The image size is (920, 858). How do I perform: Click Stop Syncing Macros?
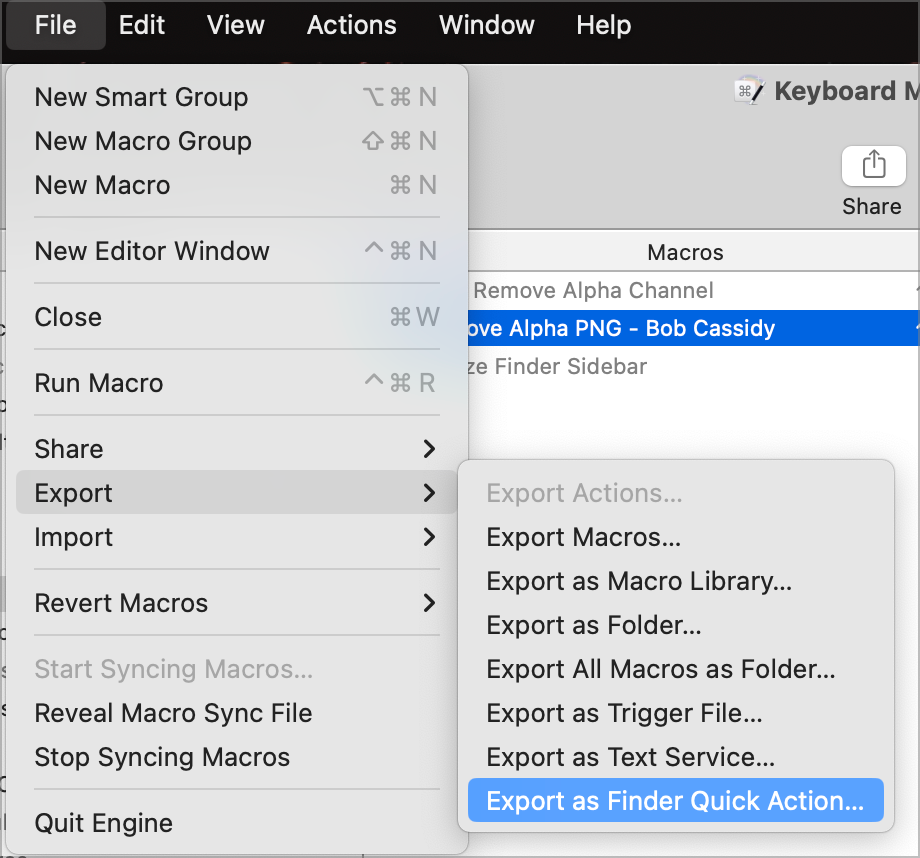coord(162,757)
